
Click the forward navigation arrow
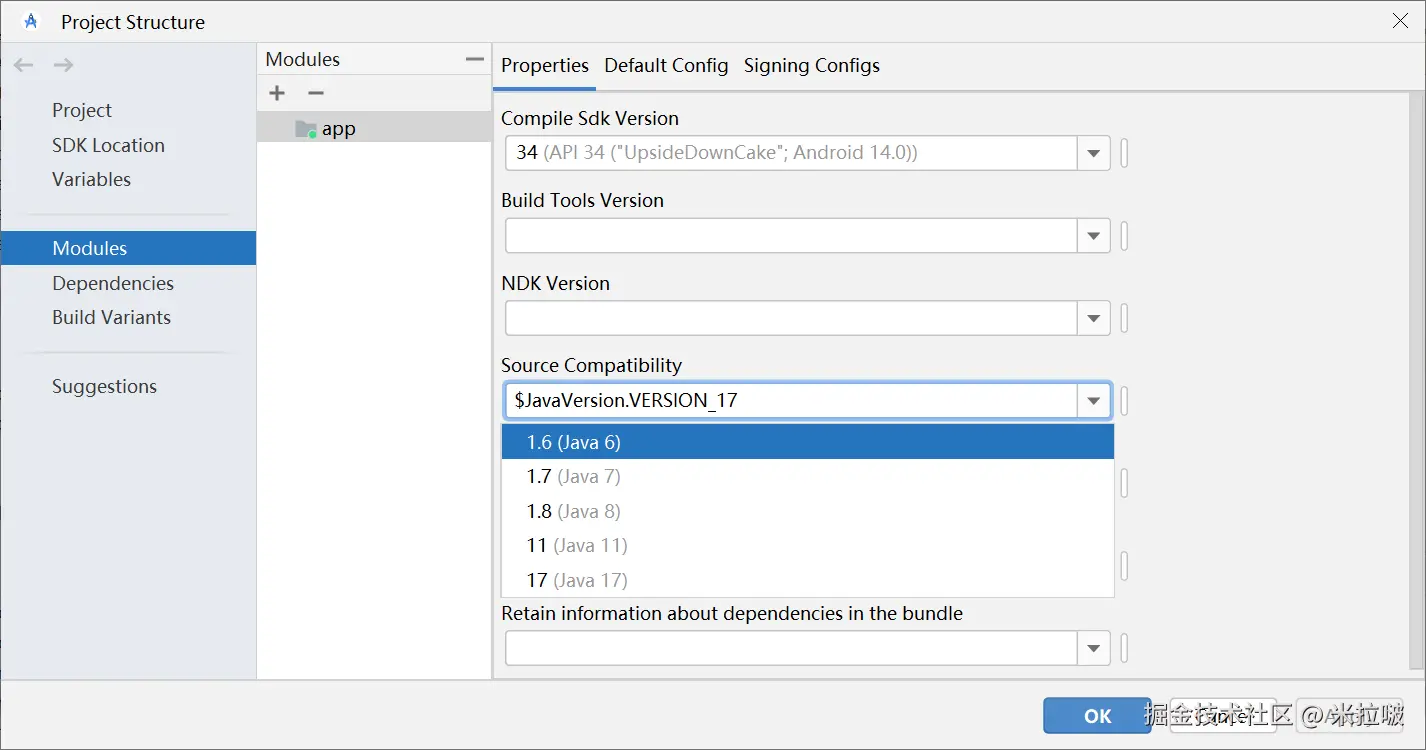click(x=63, y=65)
